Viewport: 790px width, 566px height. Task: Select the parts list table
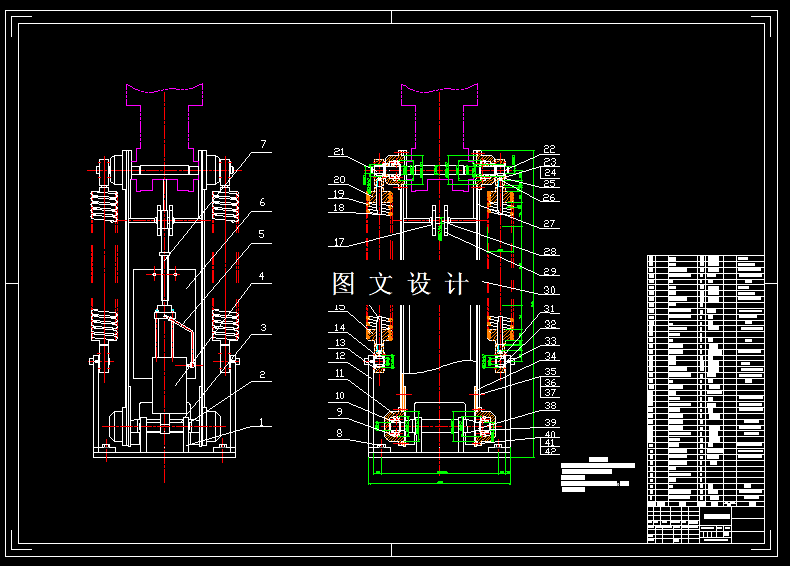tap(706, 381)
